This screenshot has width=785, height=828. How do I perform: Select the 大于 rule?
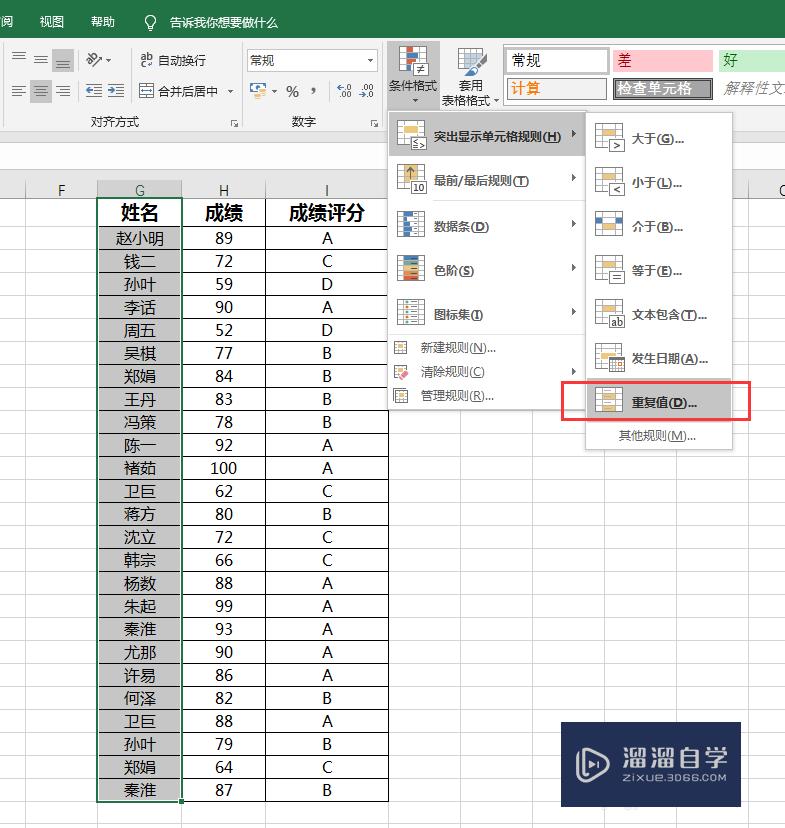tap(659, 138)
